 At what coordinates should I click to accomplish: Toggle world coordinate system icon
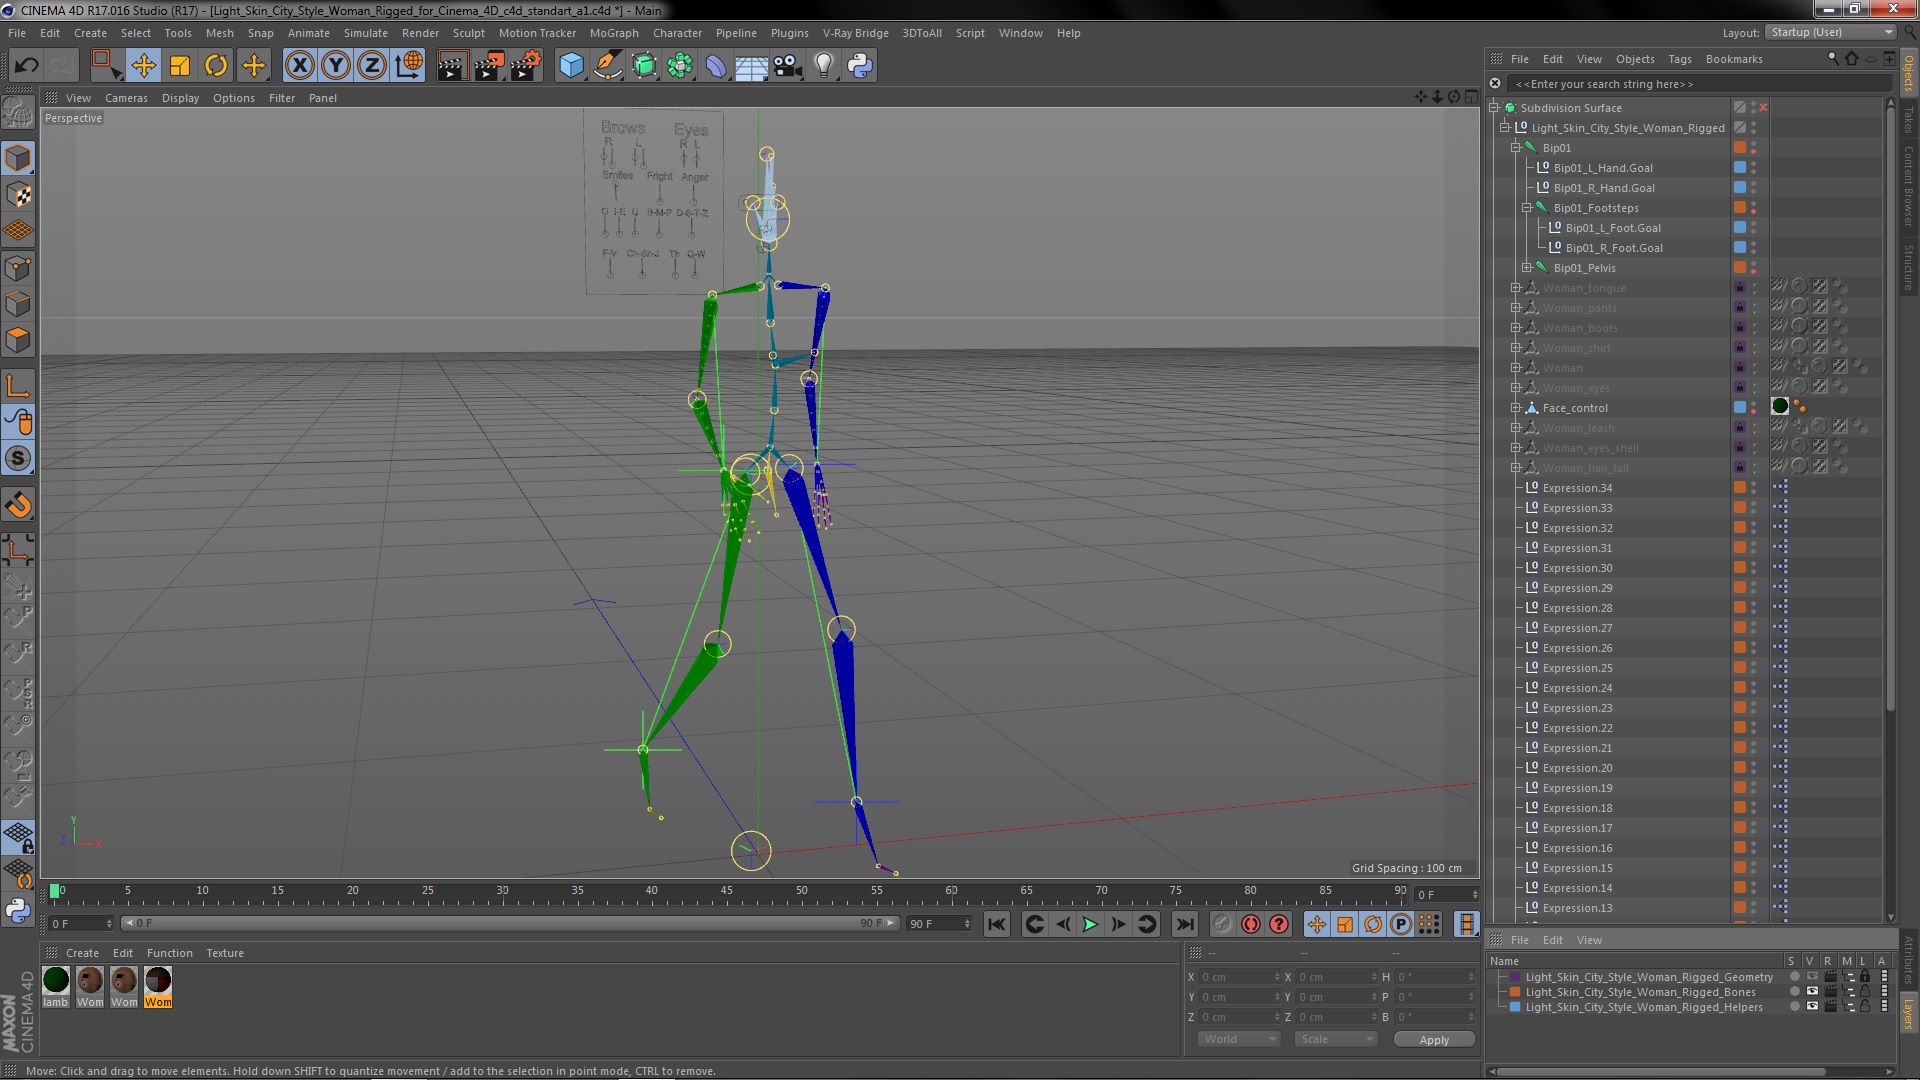[409, 66]
